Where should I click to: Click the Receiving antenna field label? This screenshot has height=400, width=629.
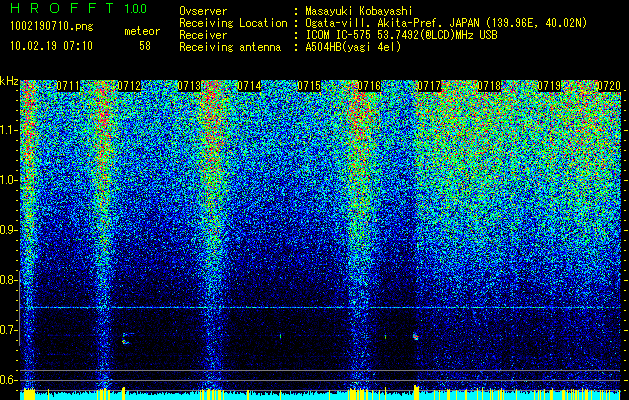coord(230,47)
